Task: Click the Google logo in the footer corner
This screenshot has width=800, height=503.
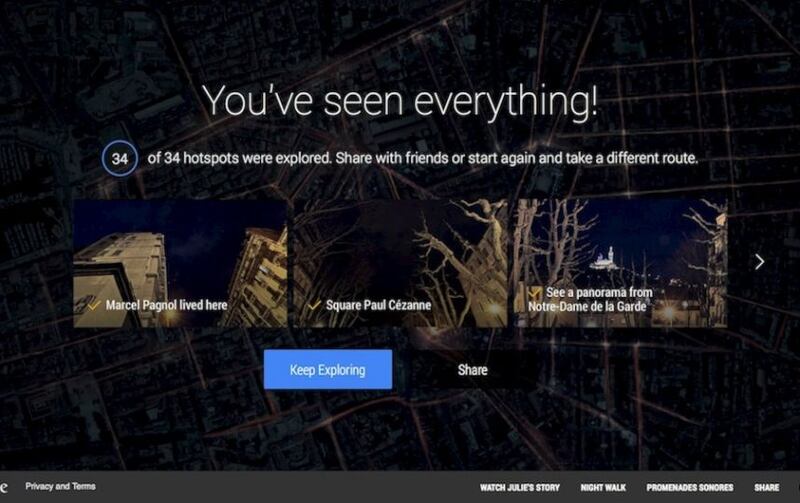Action: [4, 487]
